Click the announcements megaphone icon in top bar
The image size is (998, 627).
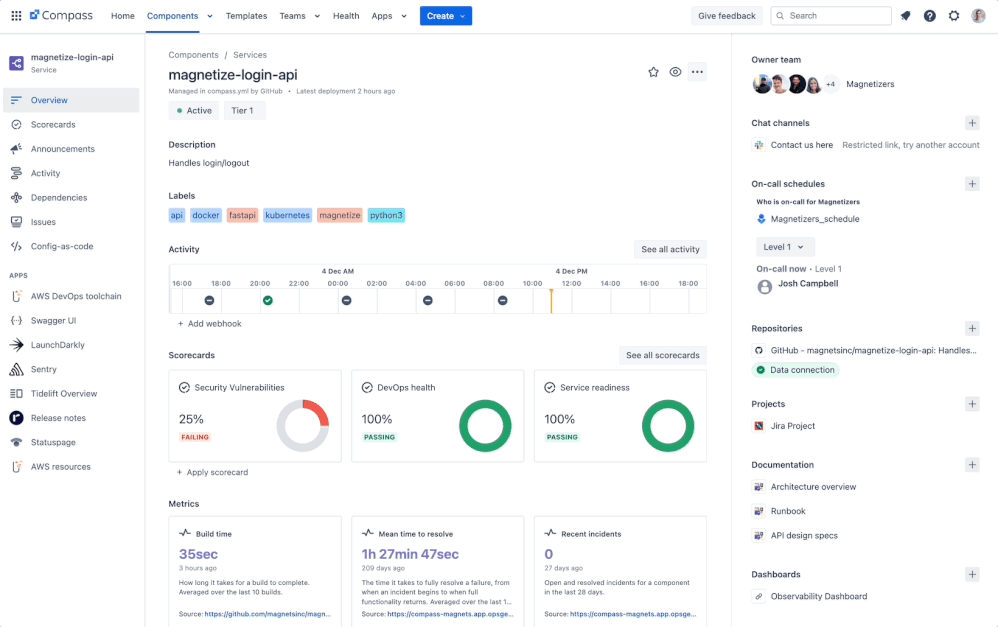(904, 15)
